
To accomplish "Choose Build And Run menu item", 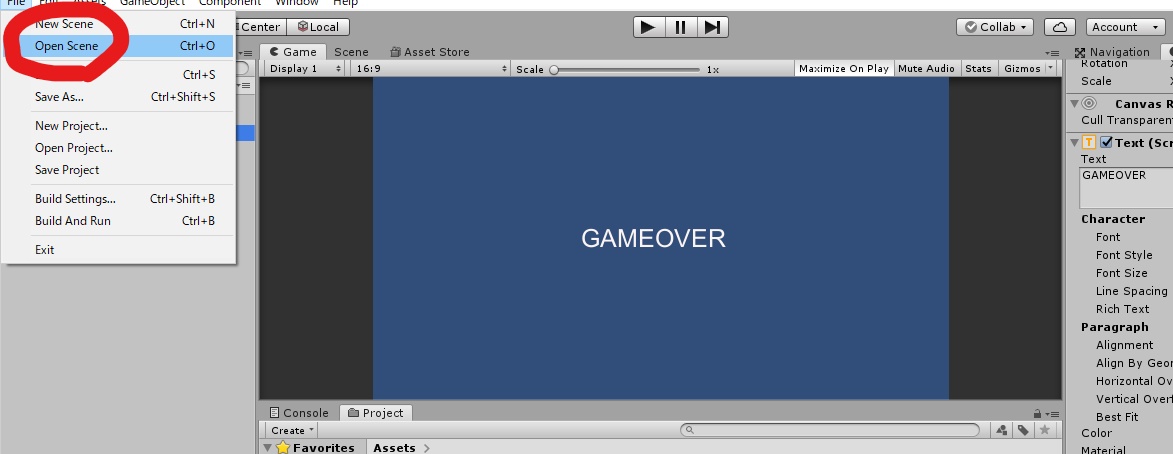I will (118, 221).
